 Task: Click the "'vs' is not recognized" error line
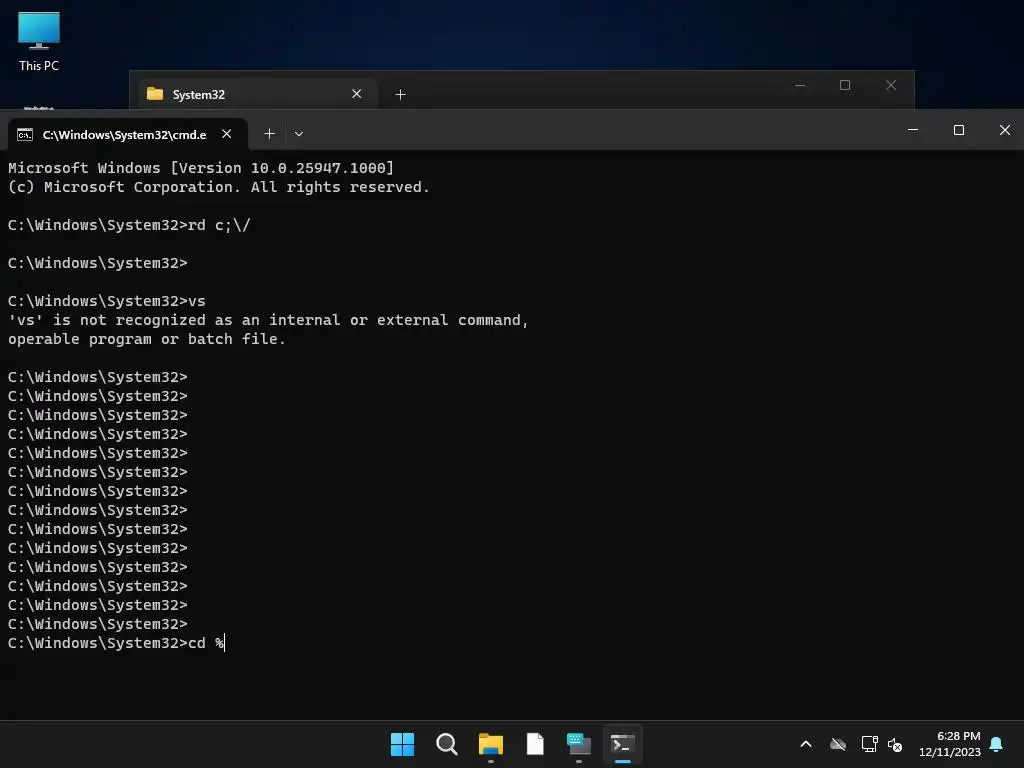(x=268, y=320)
